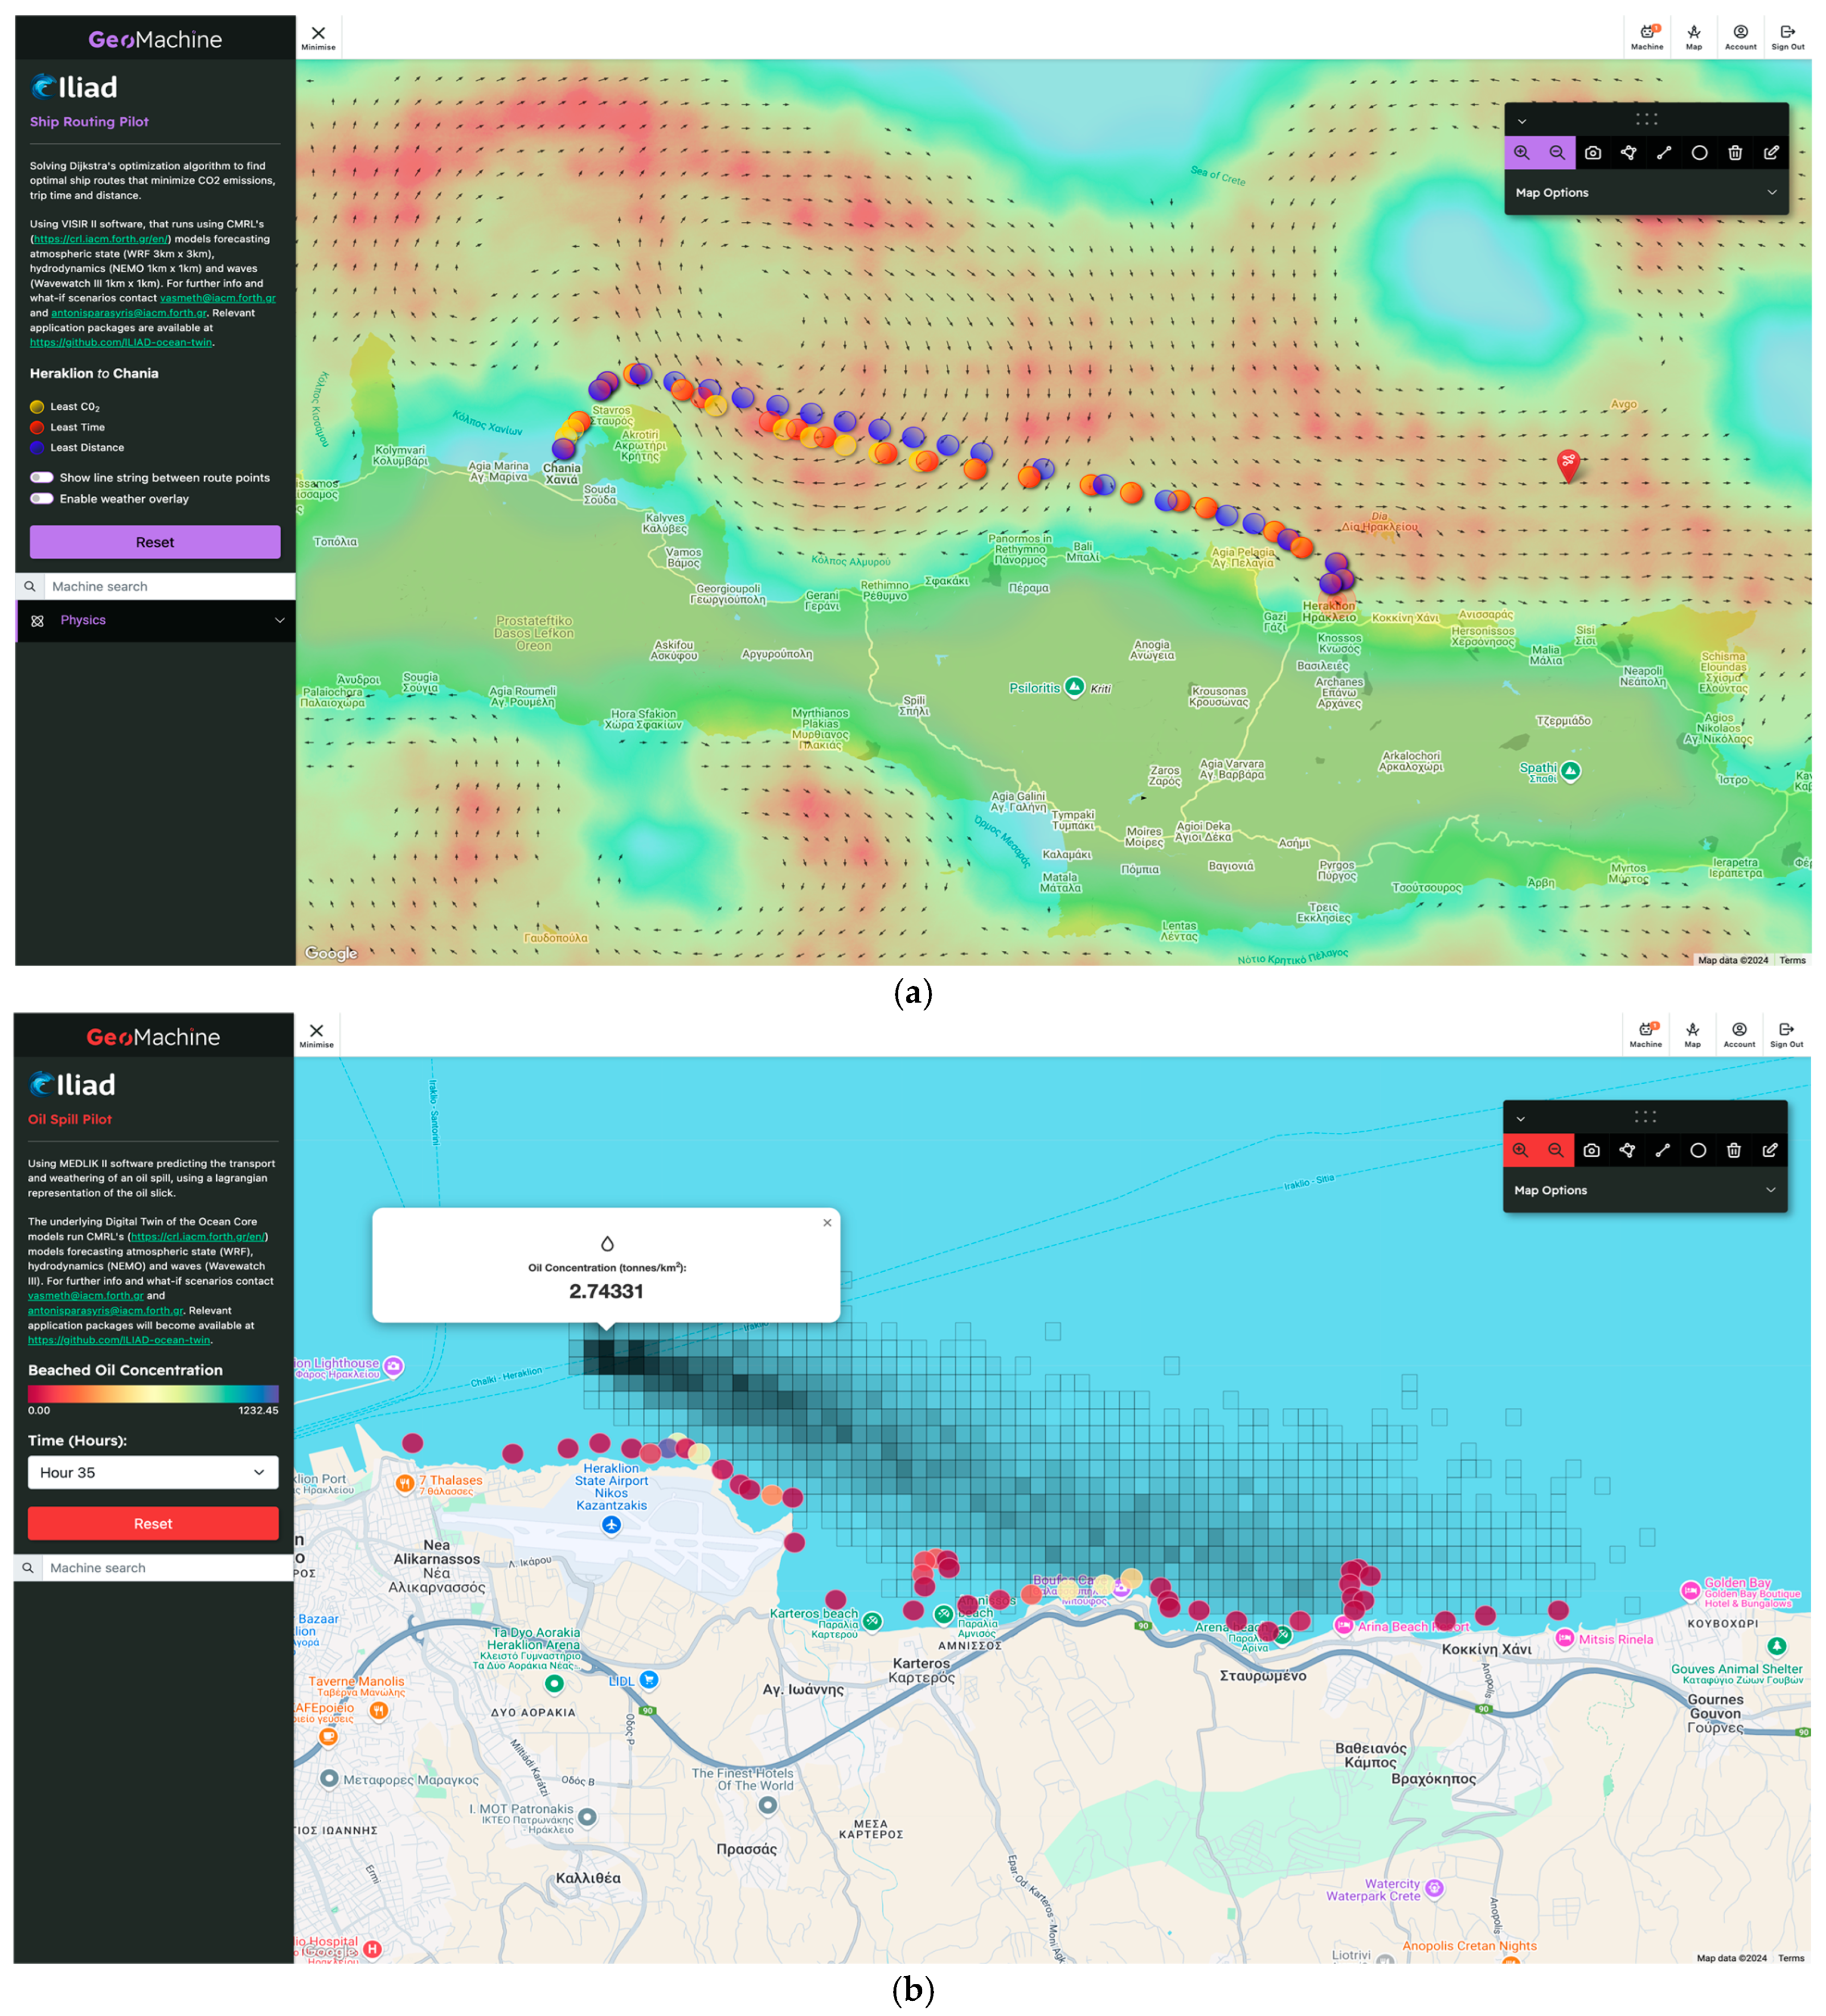Open the Hour 35 time dropdown
This screenshot has width=1826, height=2016.
[x=153, y=1473]
